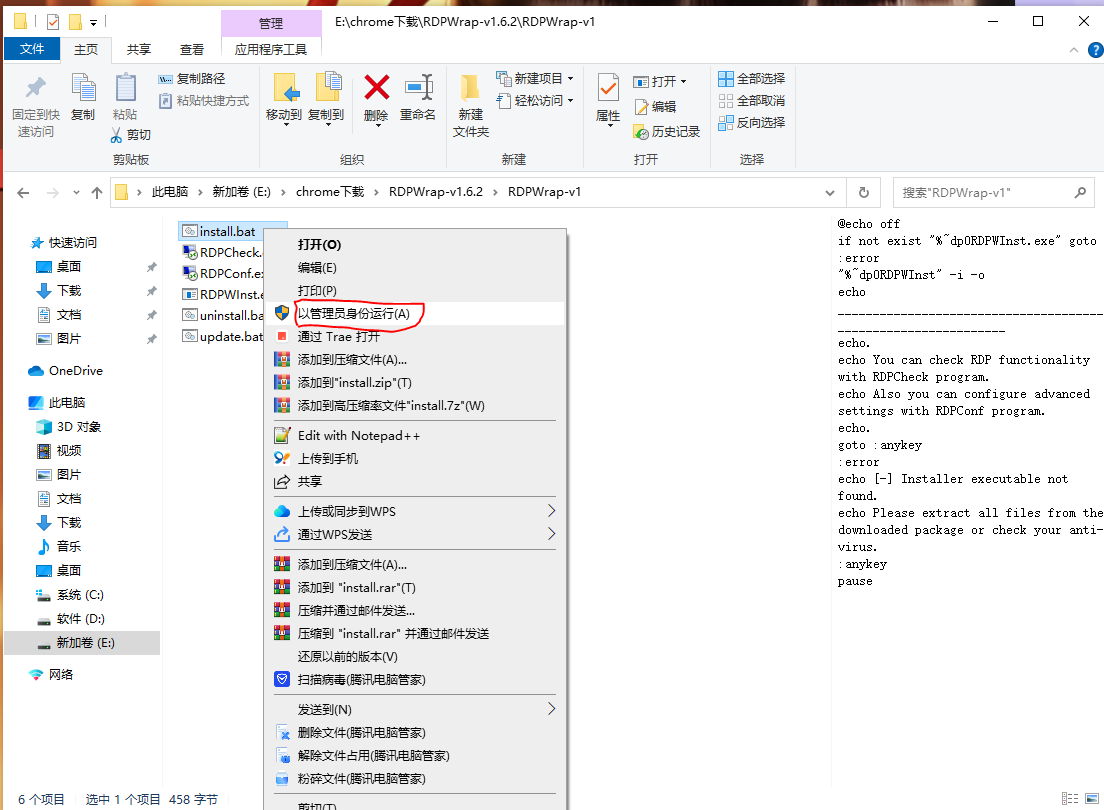Open the address bar history dropdown chevron
The image size is (1104, 810).
click(x=830, y=192)
